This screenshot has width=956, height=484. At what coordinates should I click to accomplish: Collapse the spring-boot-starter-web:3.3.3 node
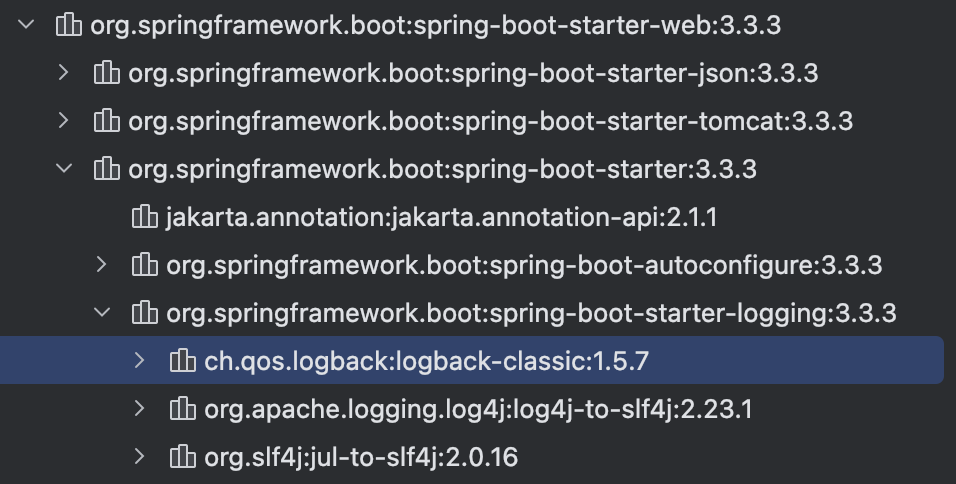tap(26, 25)
